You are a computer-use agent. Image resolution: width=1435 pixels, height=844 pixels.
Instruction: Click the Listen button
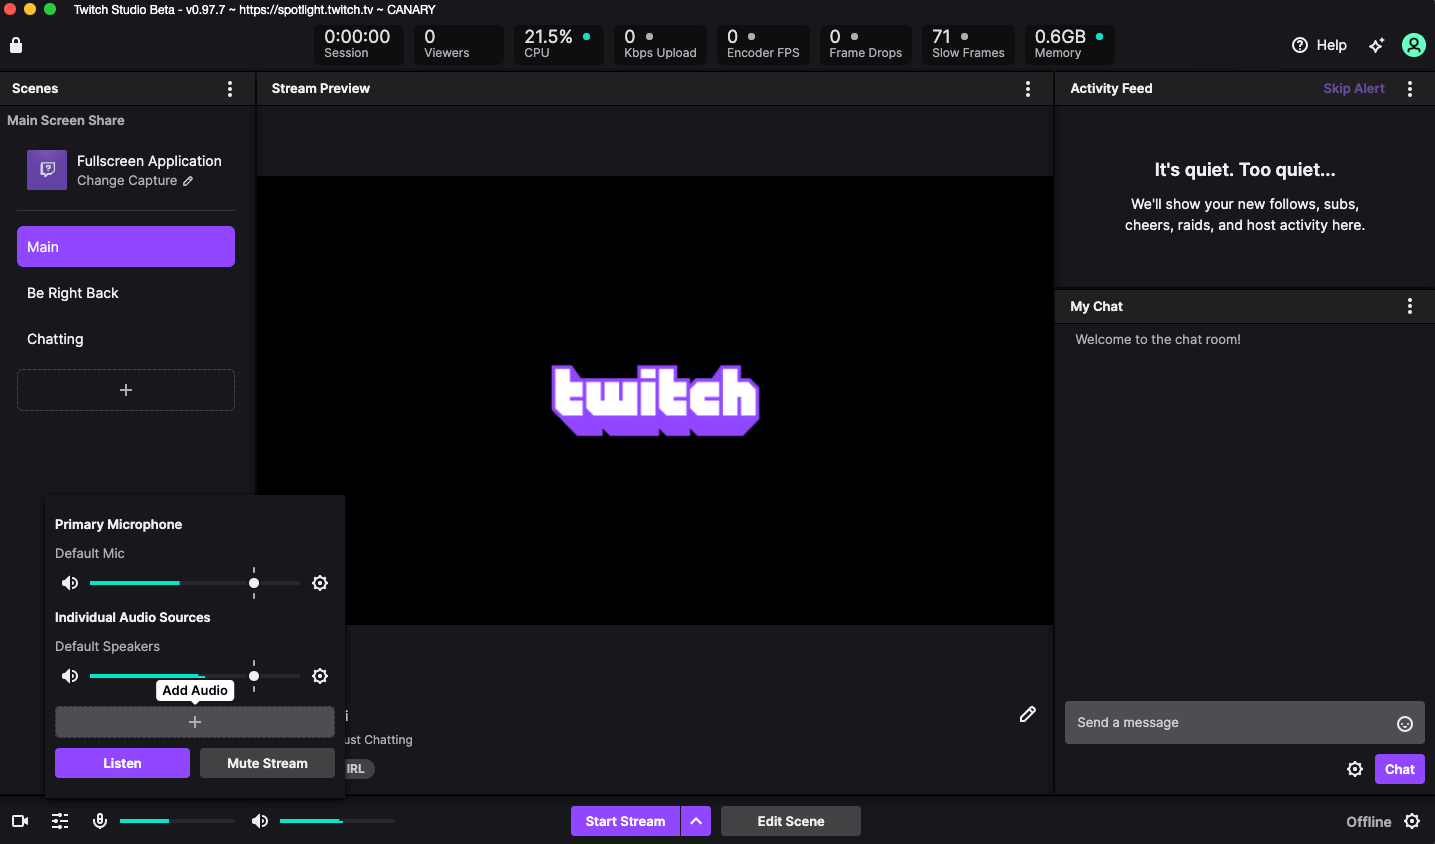point(122,763)
